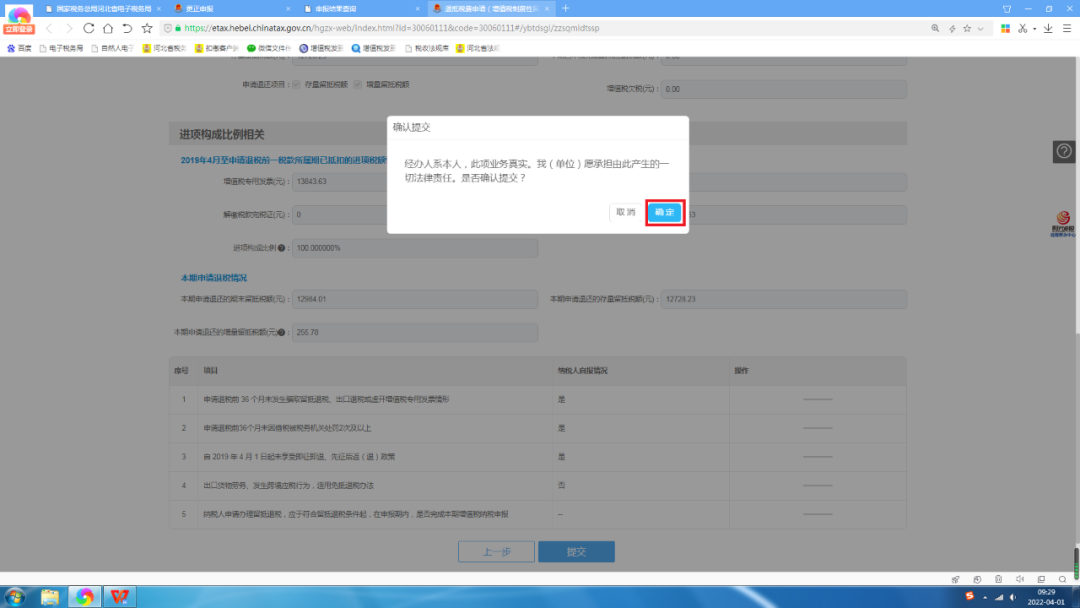
Task: Toggle the 增量留抵税额 checkbox
Action: [357, 85]
